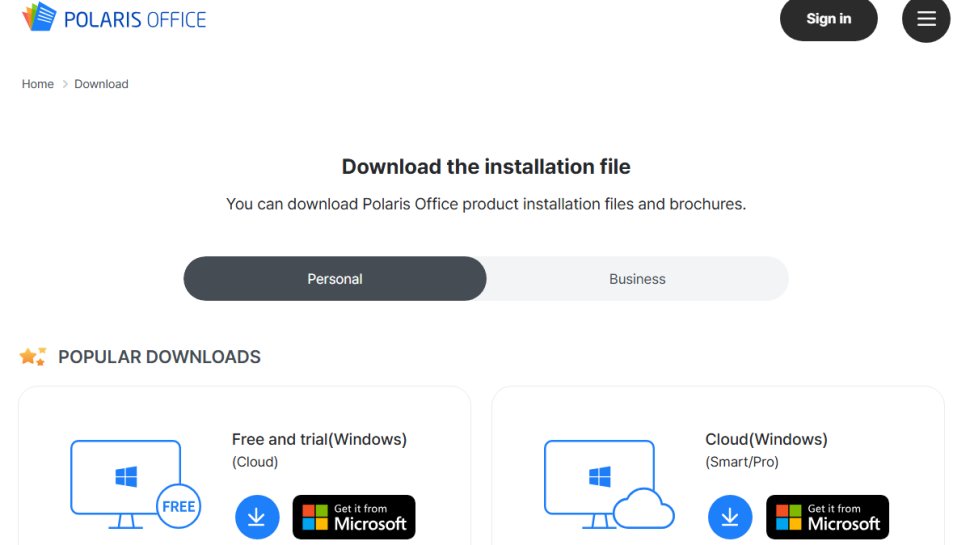970x545 pixels.
Task: Switch to the Business tab
Action: coord(637,279)
